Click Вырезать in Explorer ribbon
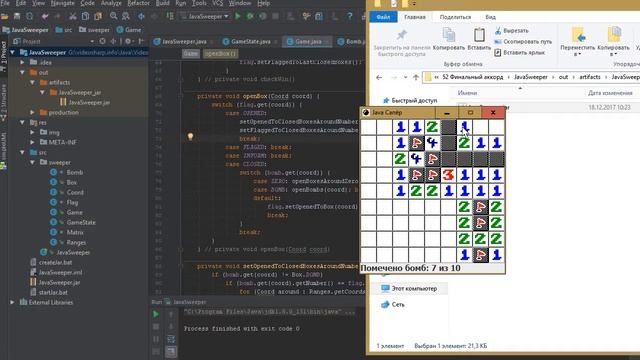This screenshot has height=360, width=640. (512, 31)
